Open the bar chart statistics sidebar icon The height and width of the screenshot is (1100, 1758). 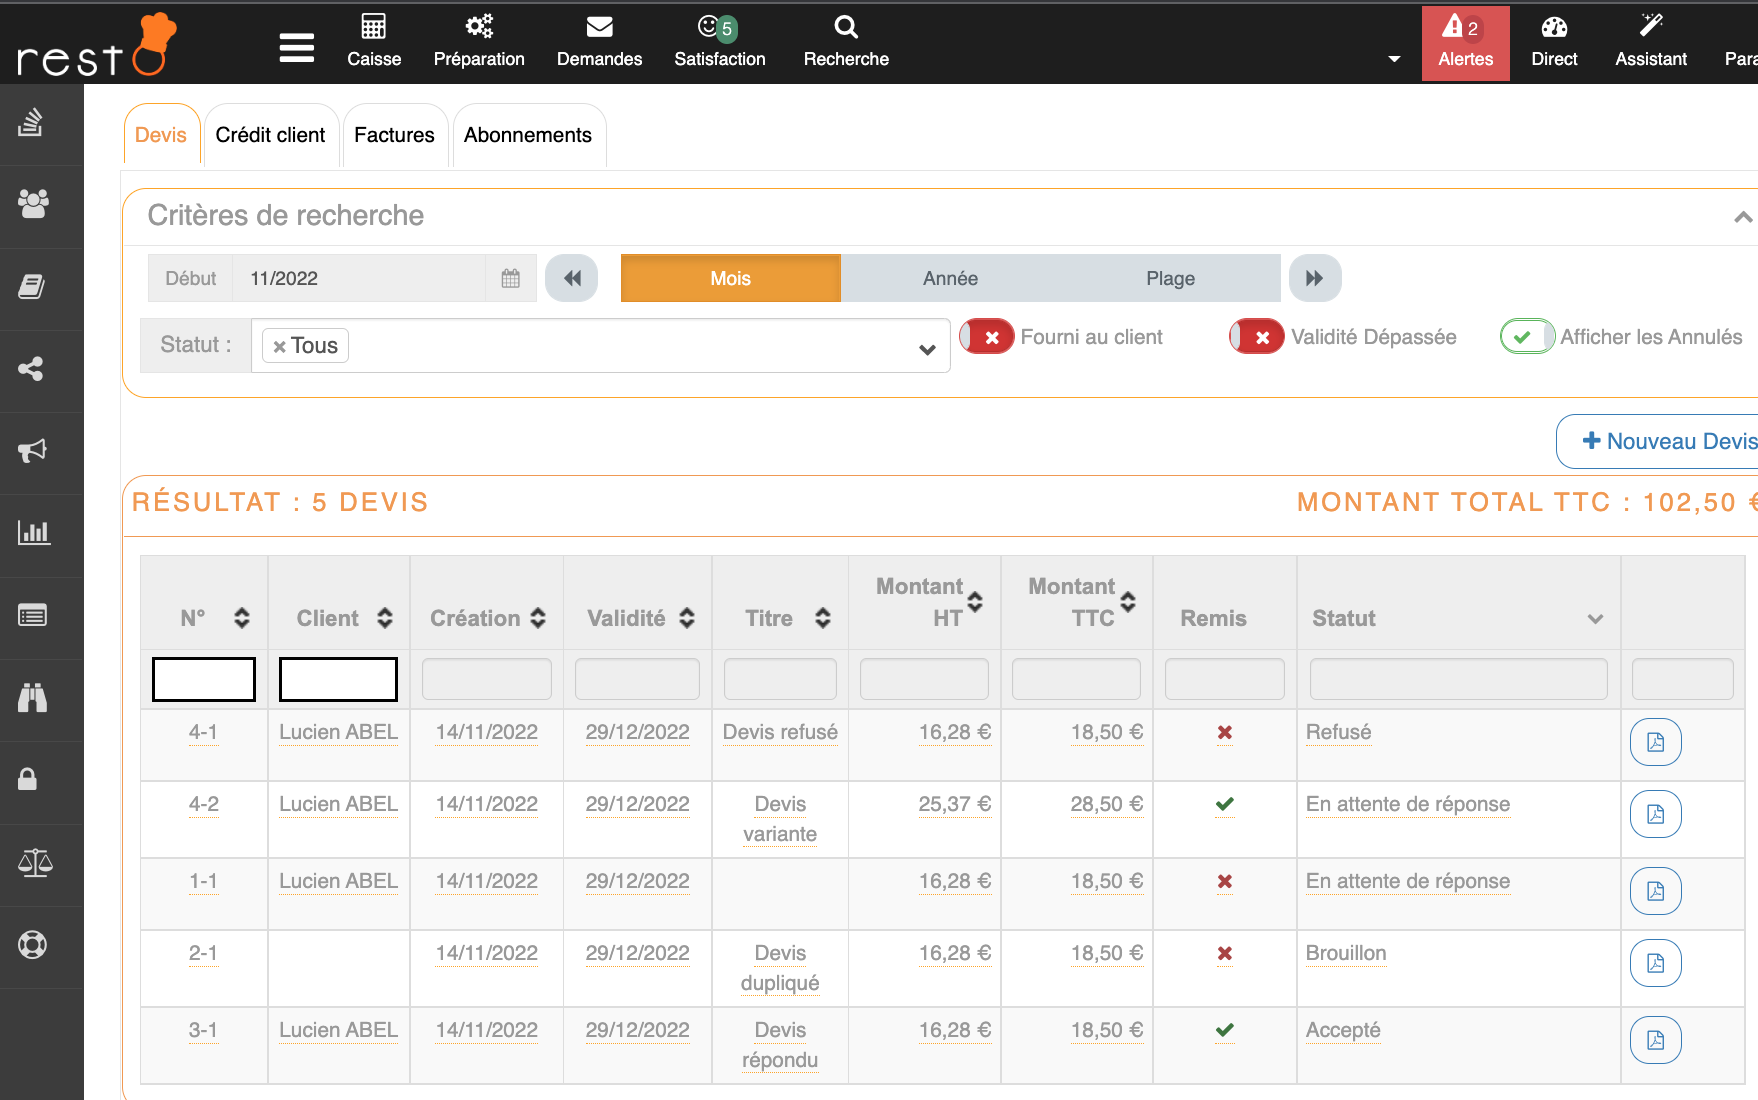(x=33, y=533)
